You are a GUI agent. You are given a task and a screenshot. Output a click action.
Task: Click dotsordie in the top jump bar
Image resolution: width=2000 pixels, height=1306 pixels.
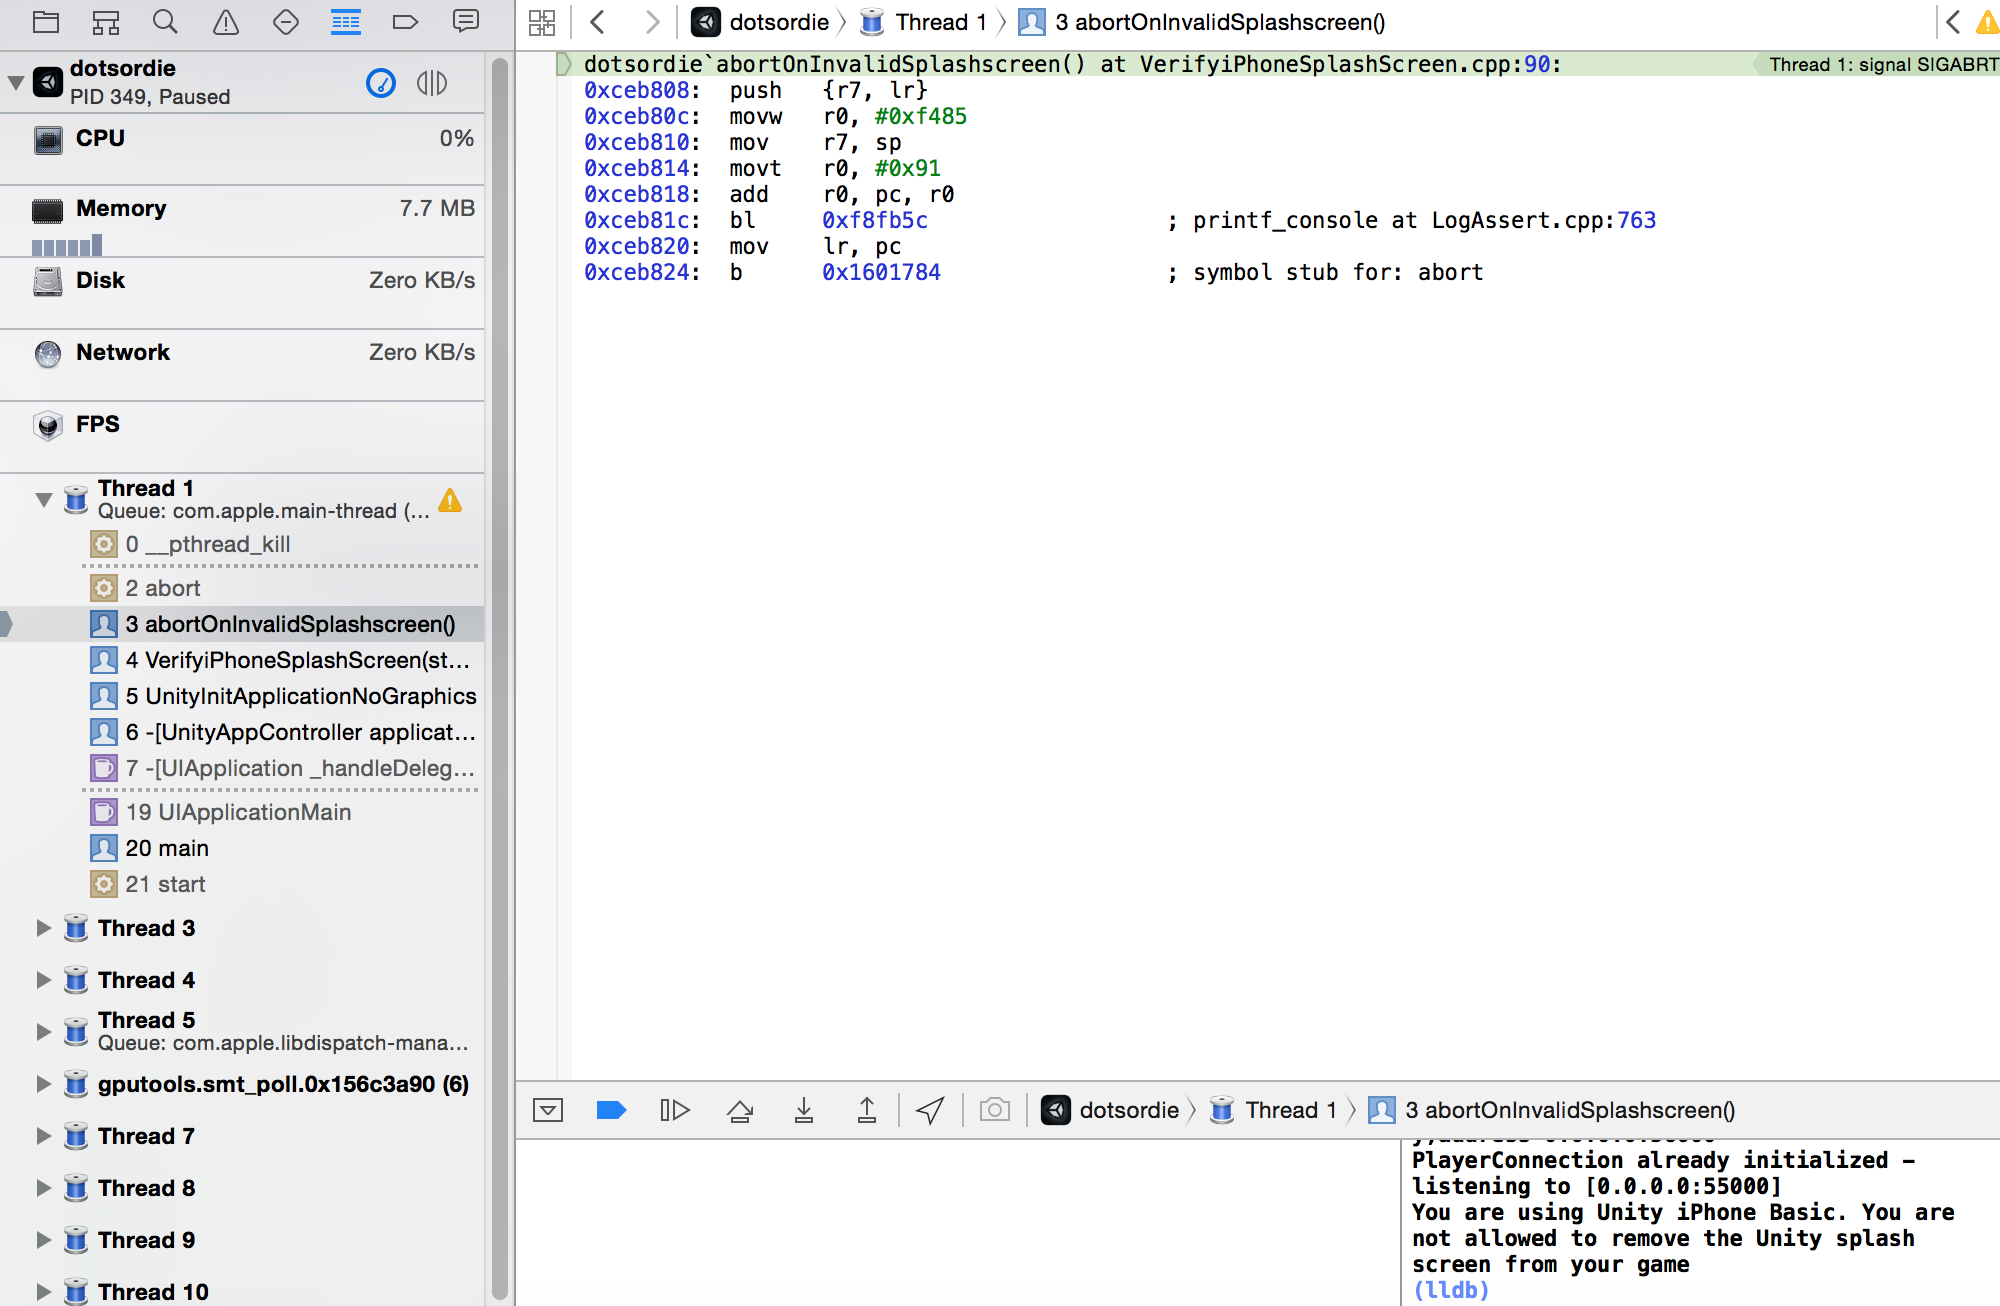point(761,22)
